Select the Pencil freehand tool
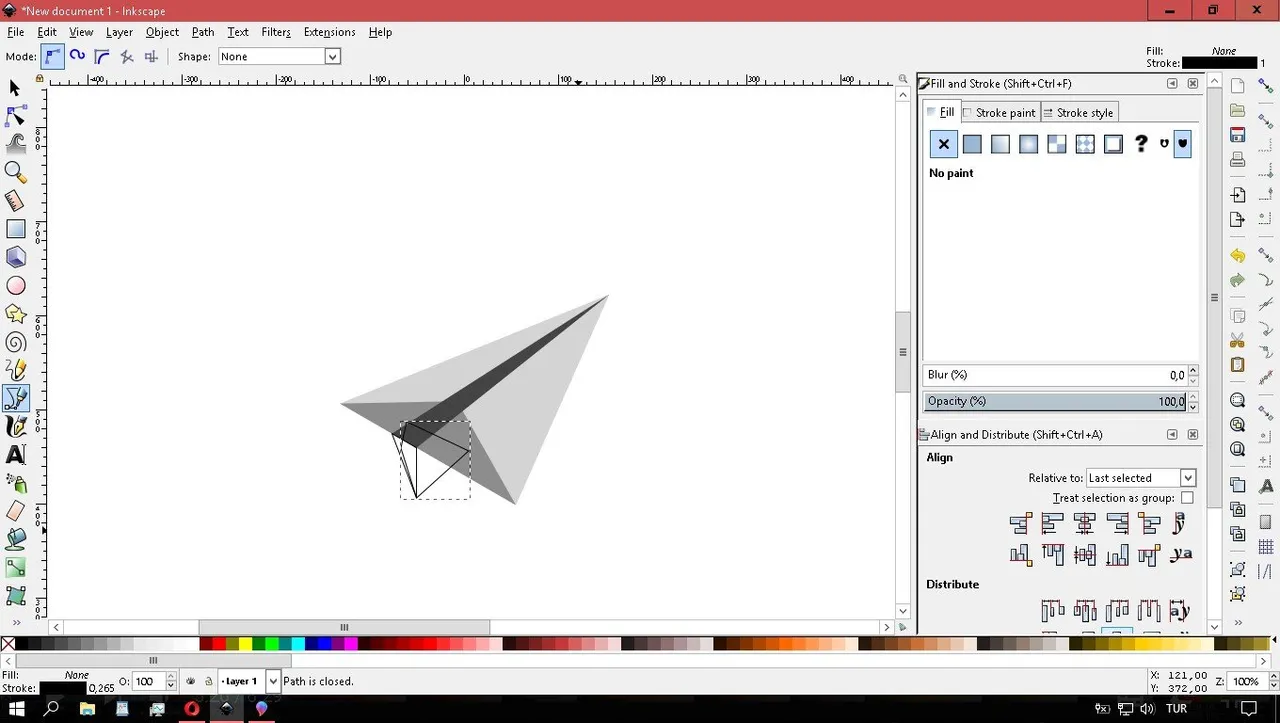1280x723 pixels. [15, 371]
